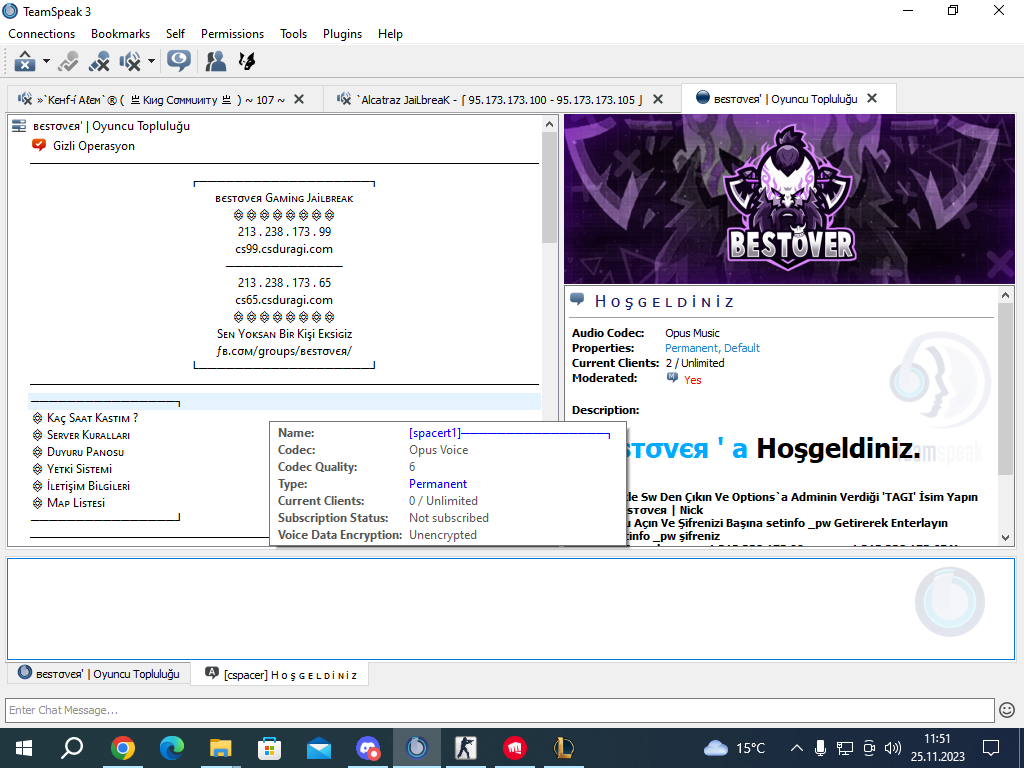Open the emoji smiley picker
Screen dimensions: 1024x768
point(1007,710)
